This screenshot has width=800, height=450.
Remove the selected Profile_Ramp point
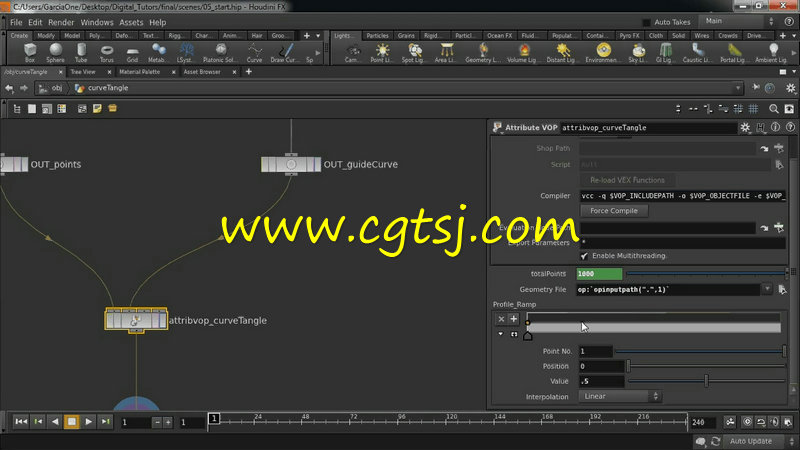pos(501,319)
